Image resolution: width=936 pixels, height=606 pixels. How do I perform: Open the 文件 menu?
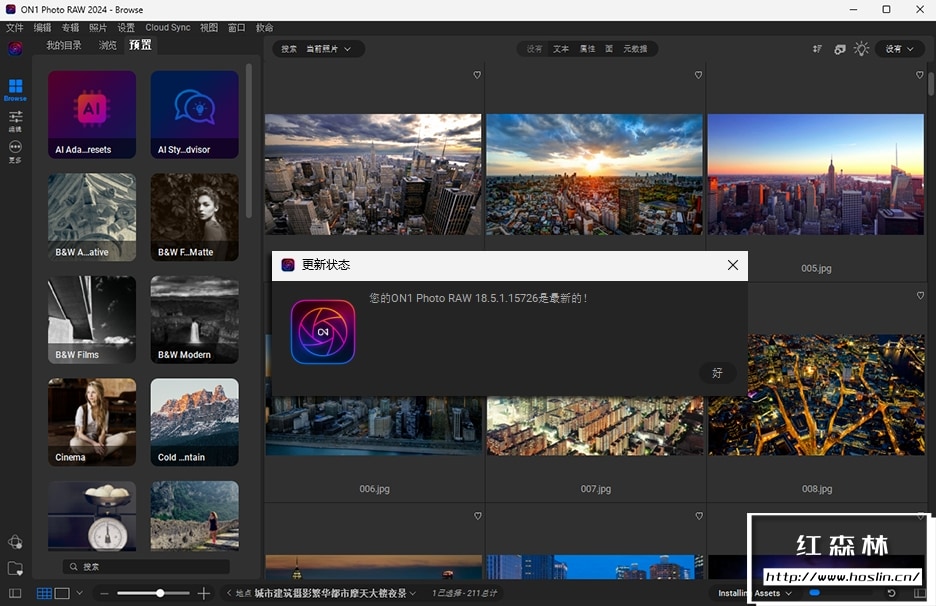tap(14, 28)
